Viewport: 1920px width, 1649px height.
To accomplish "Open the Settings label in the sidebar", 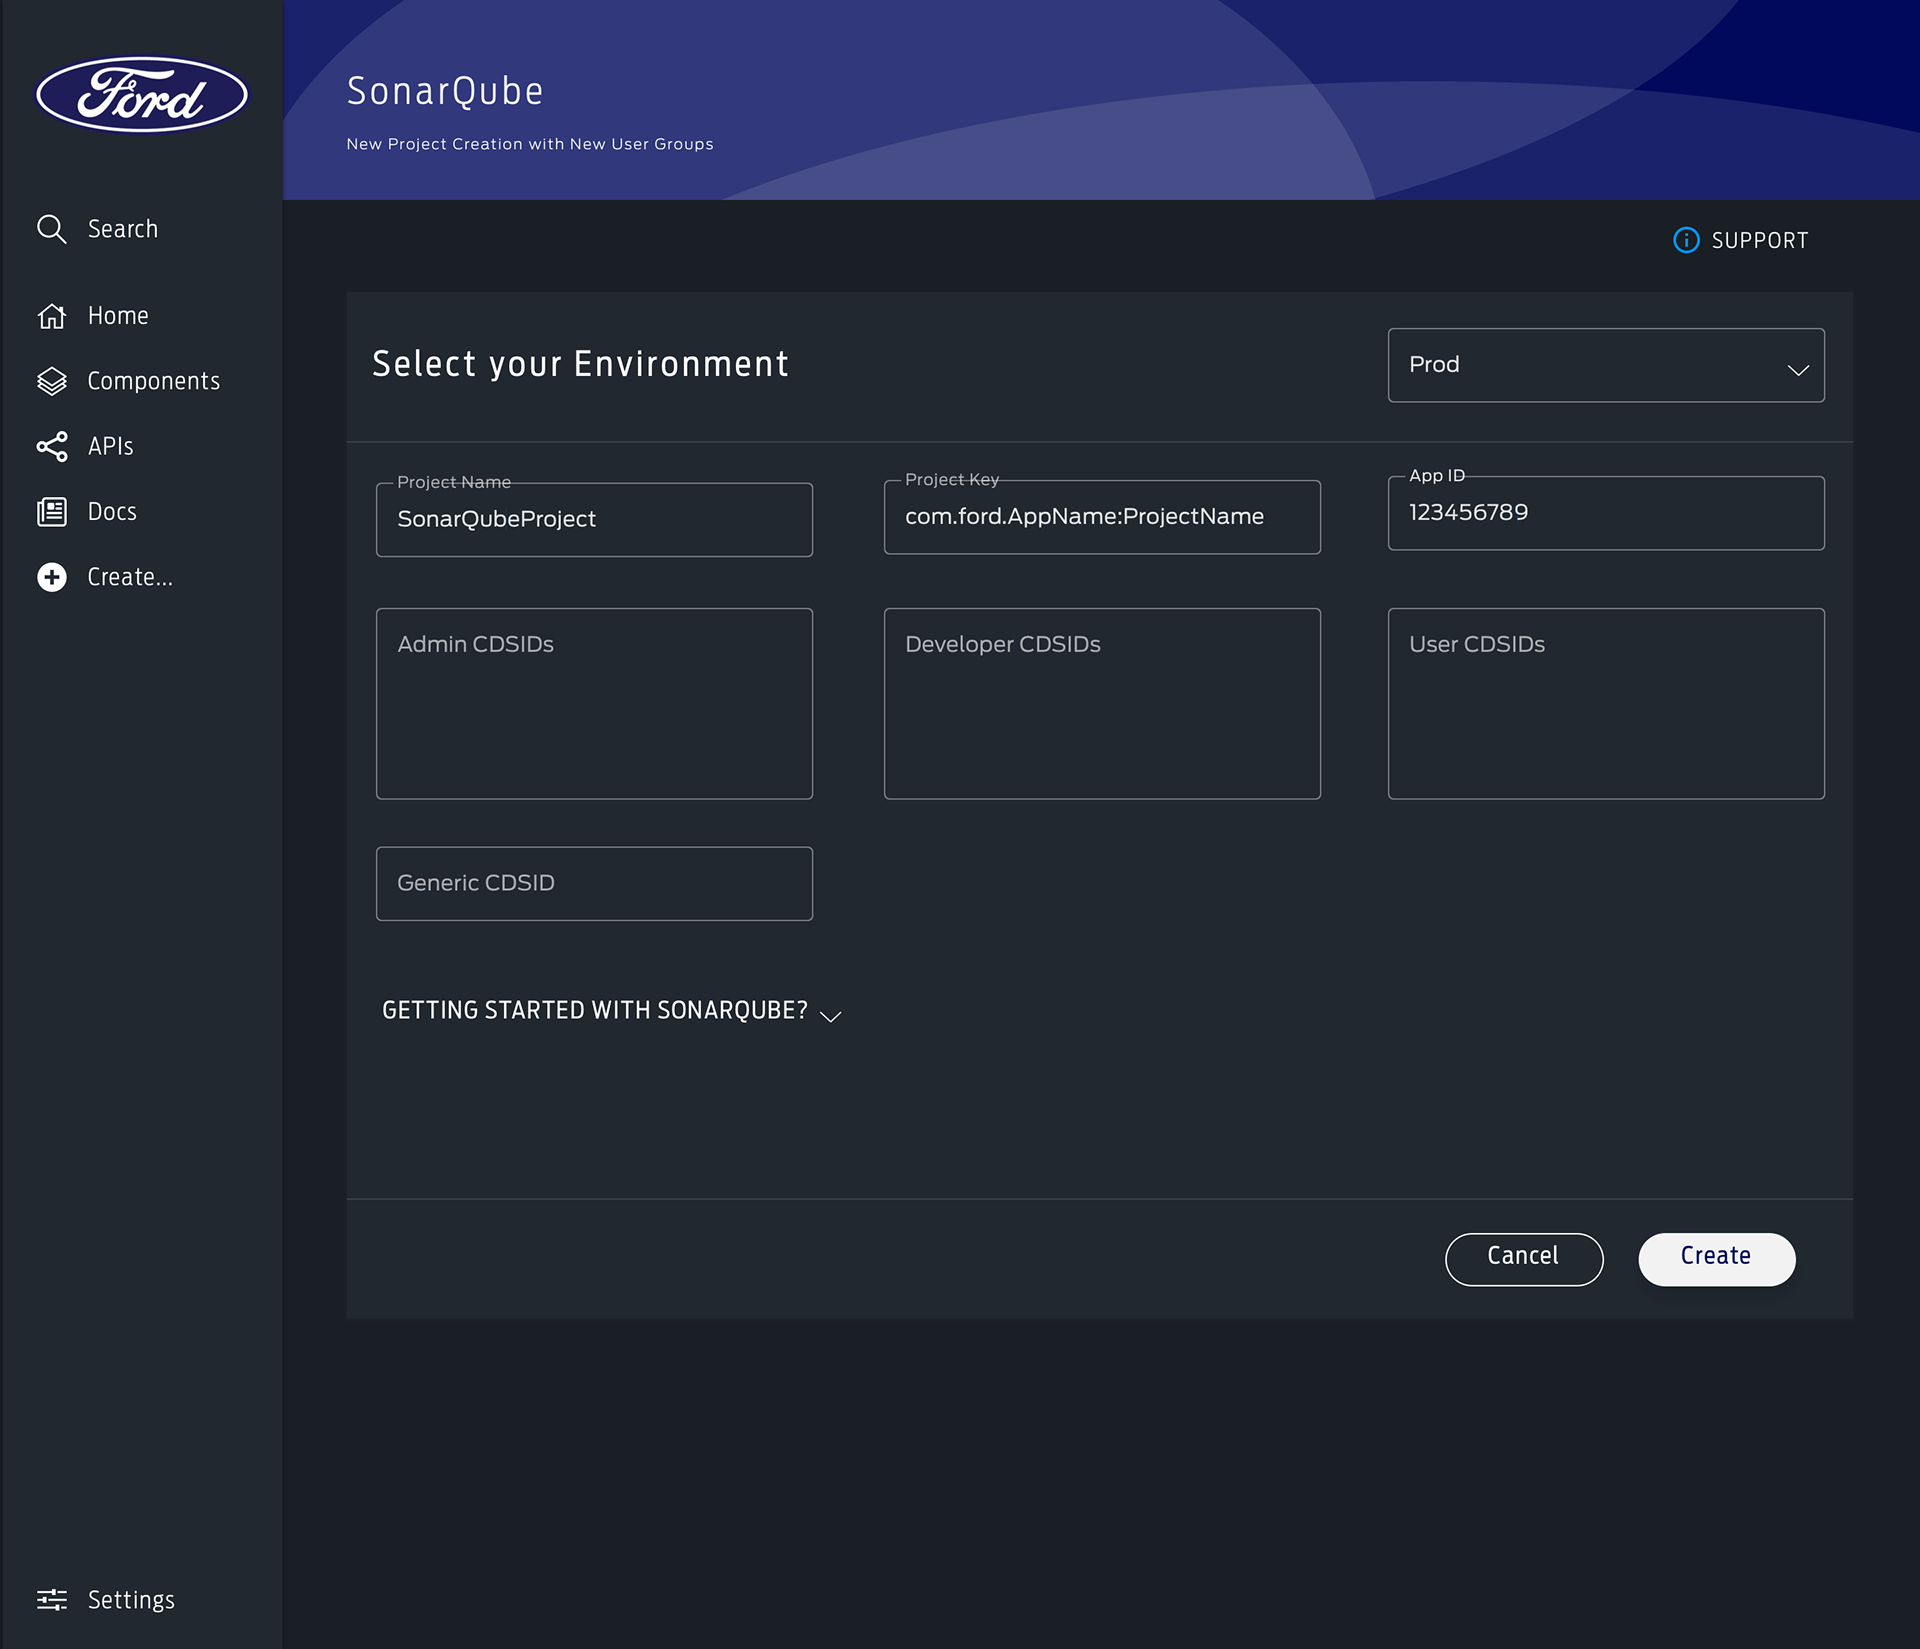I will [131, 1599].
